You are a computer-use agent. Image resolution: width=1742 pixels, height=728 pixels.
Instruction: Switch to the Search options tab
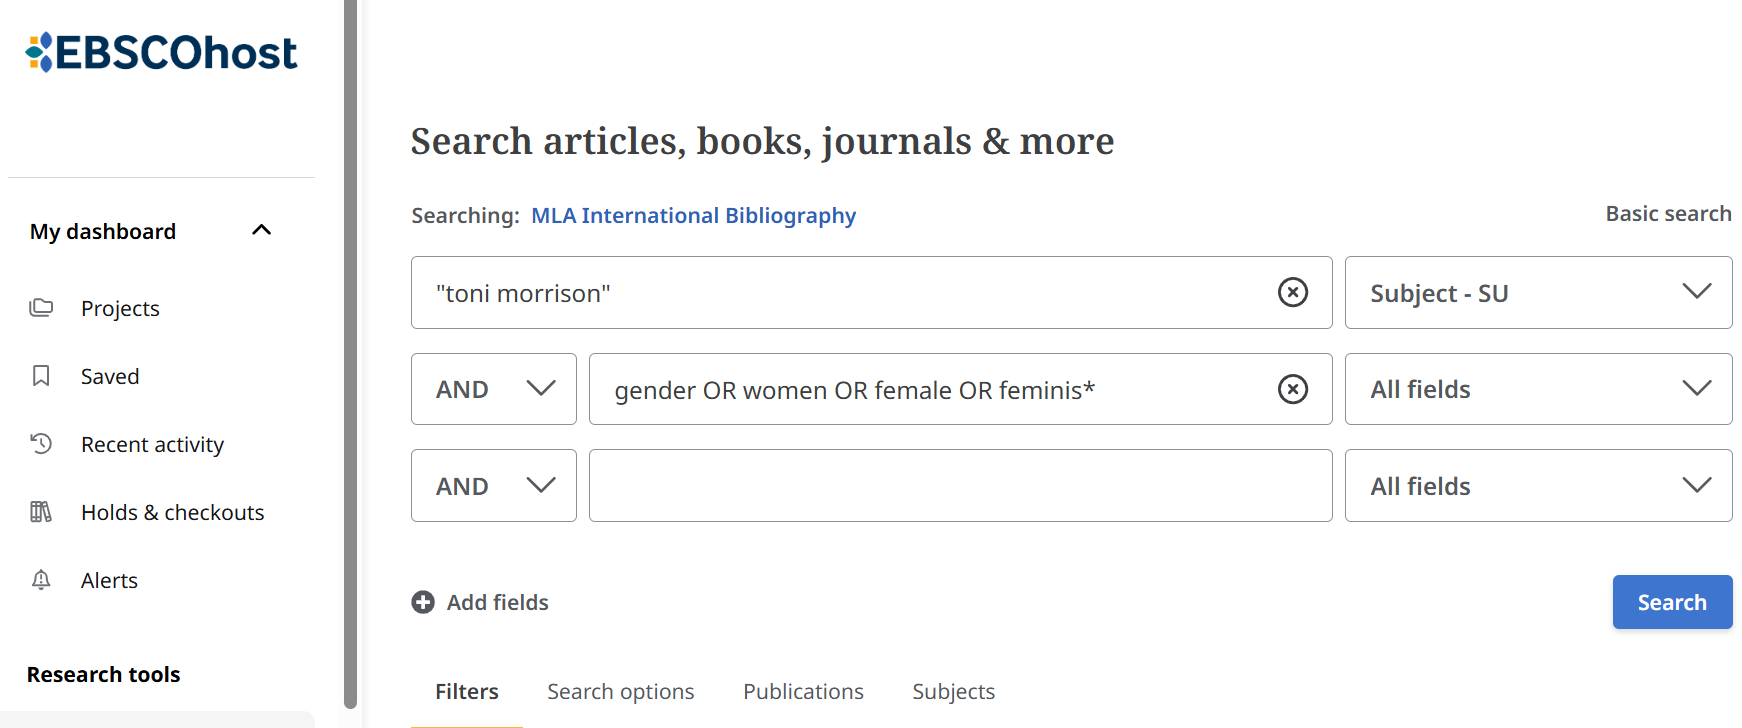[621, 692]
